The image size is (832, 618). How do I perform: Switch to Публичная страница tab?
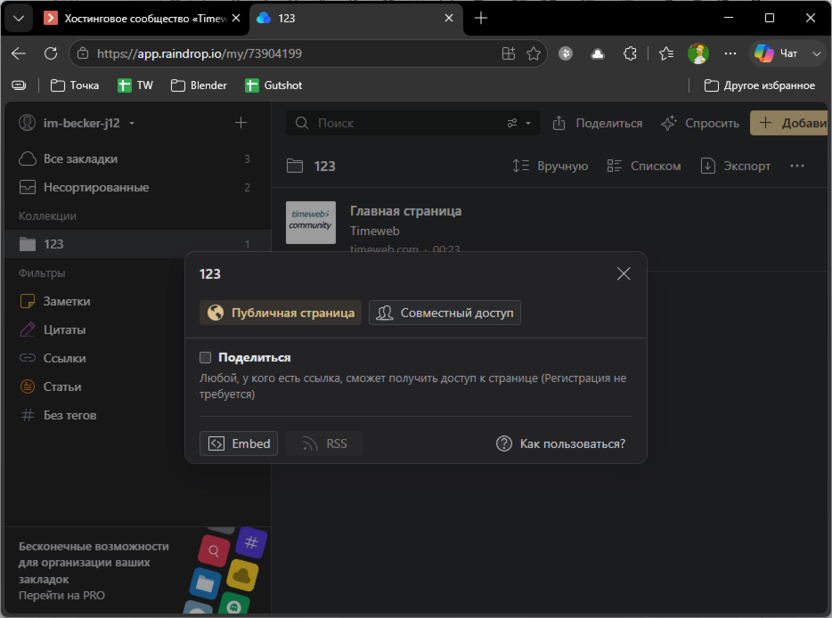click(x=280, y=313)
